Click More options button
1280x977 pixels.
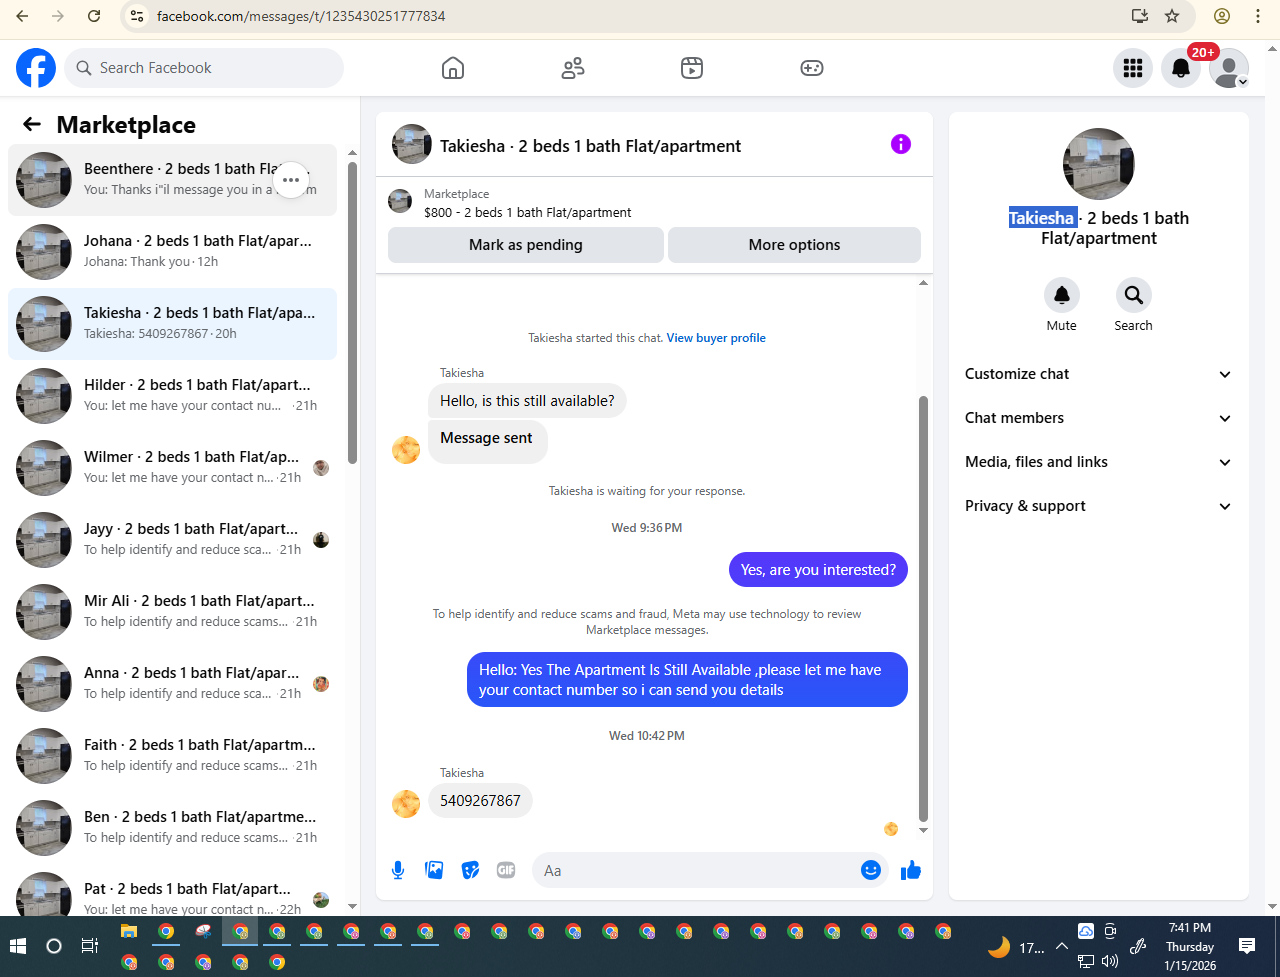(x=794, y=245)
